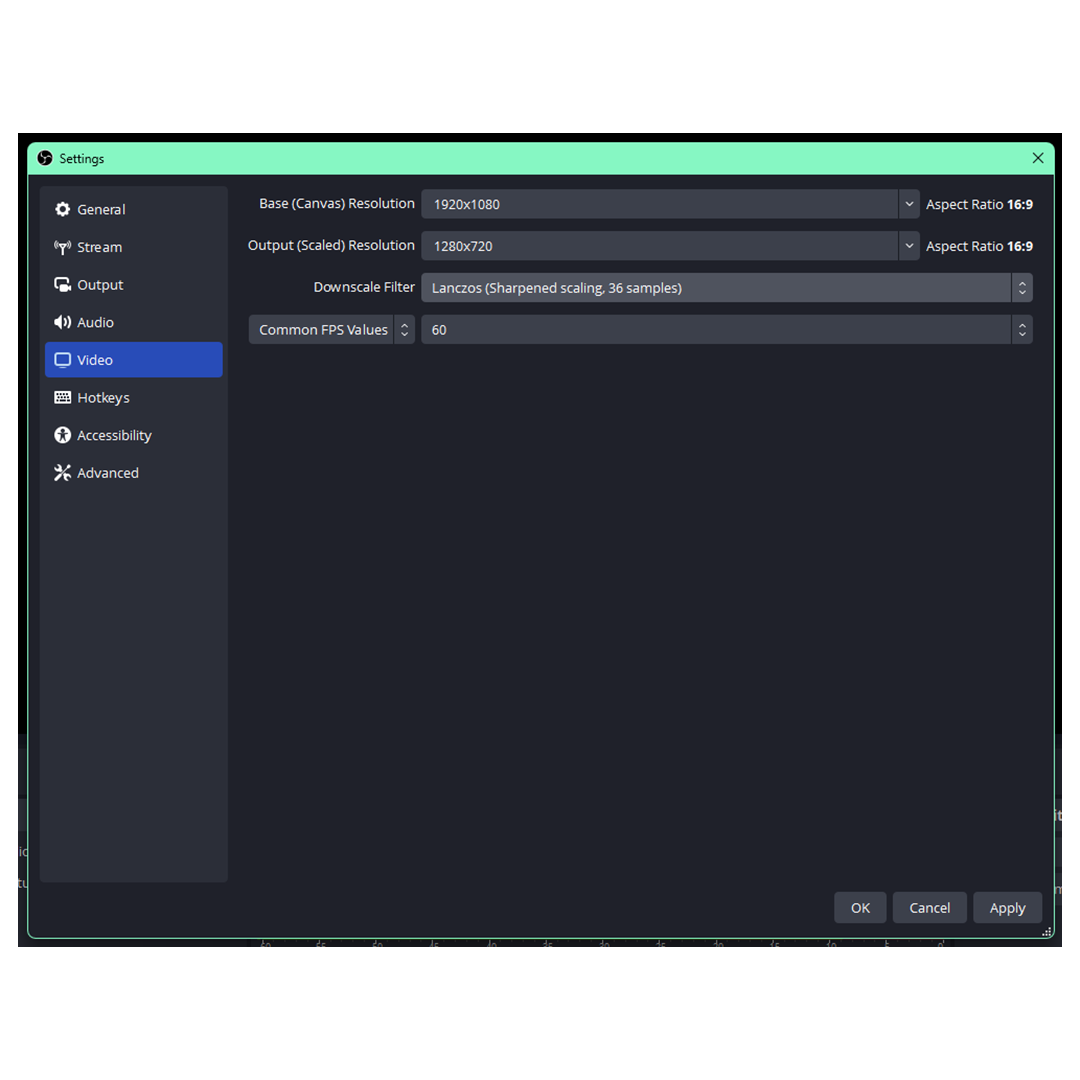Click the Video monitor icon in the sidebar
Screen dimensions: 1080x1080
pyautogui.click(x=62, y=360)
